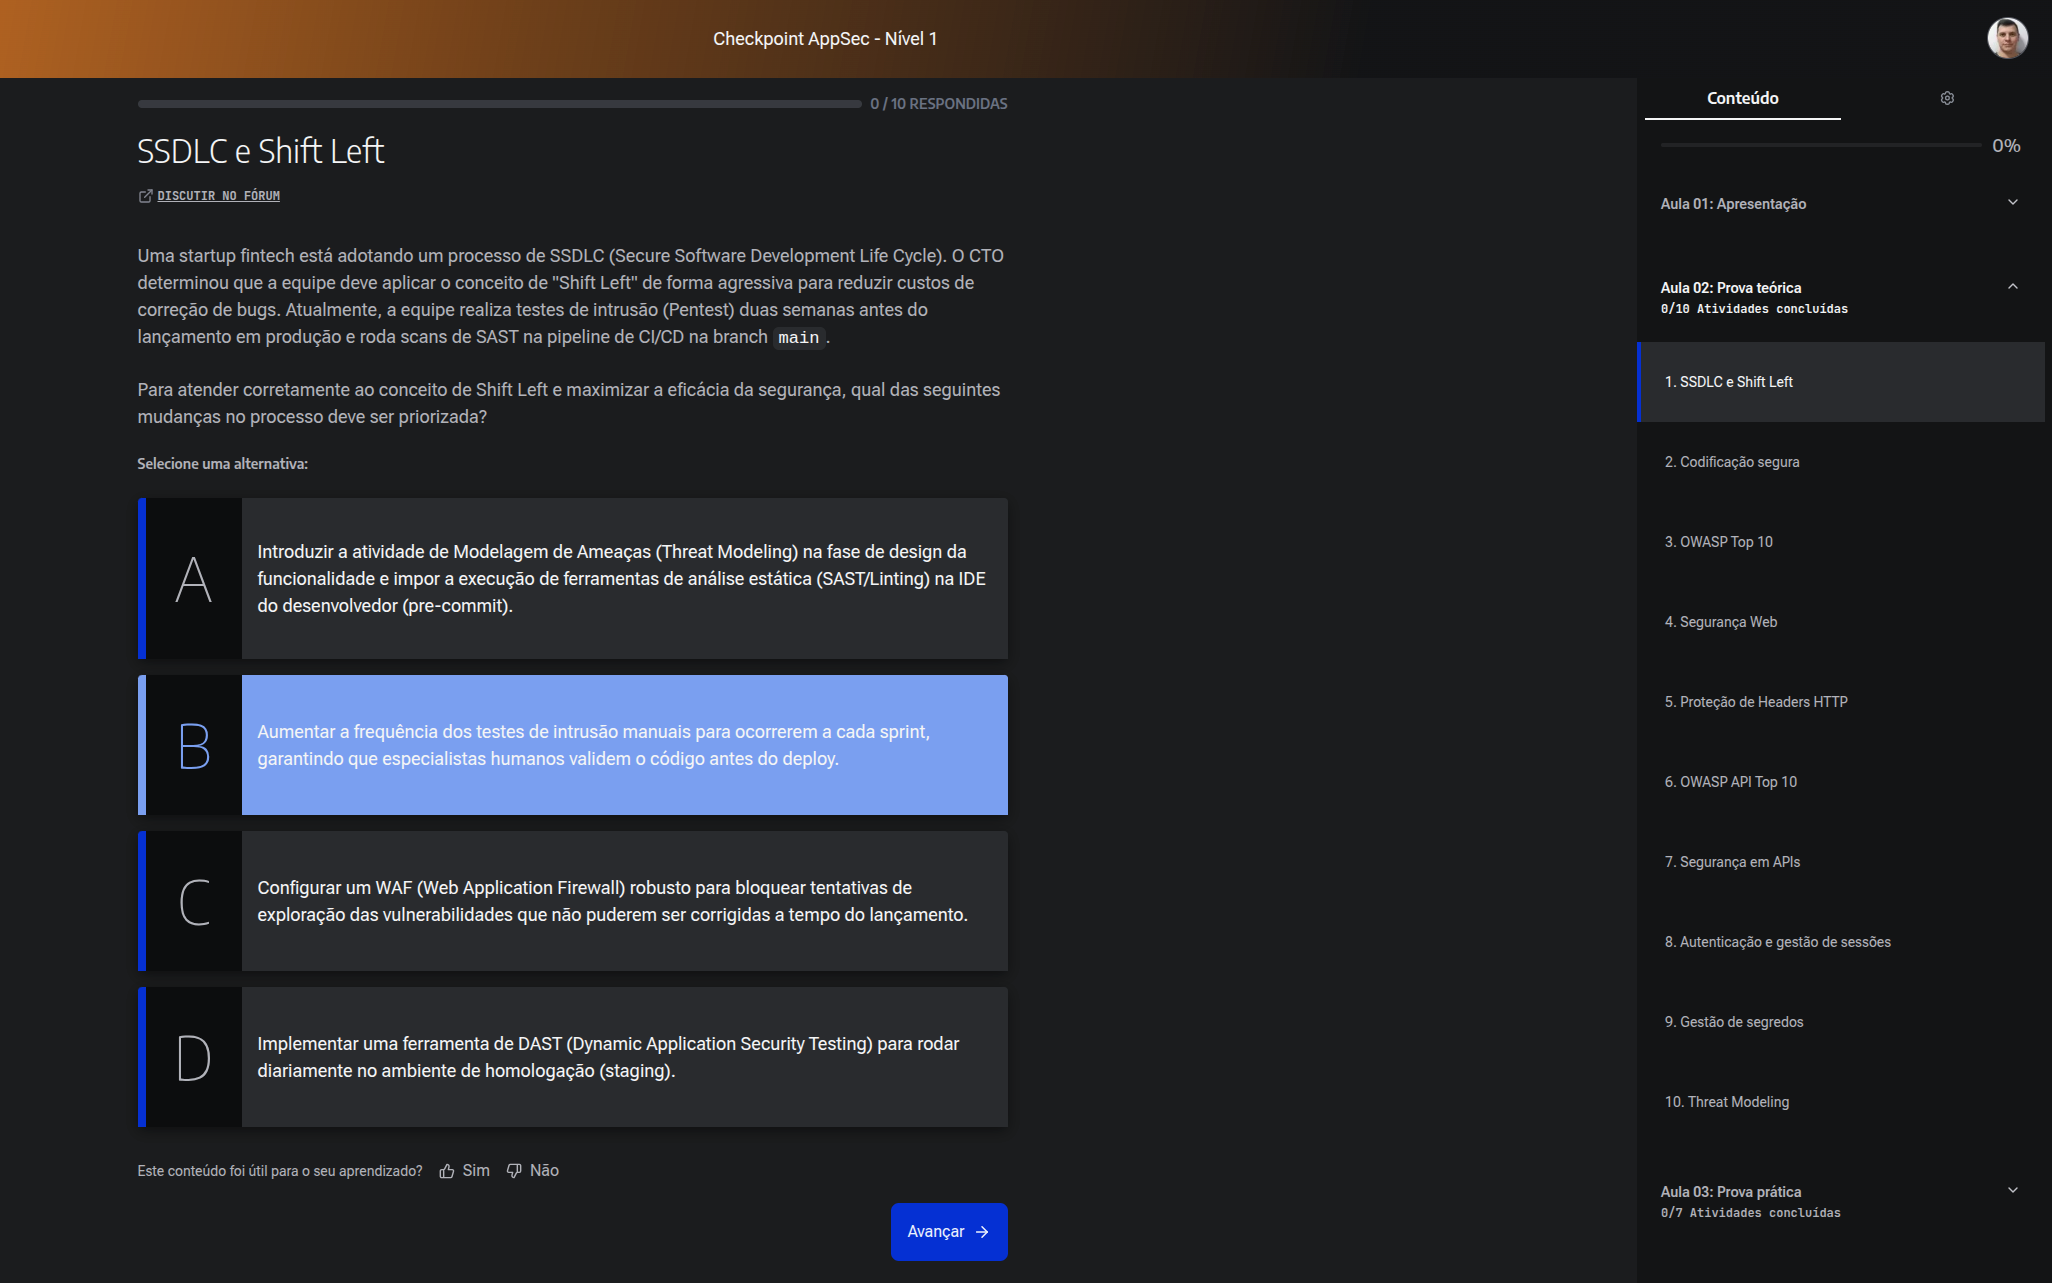This screenshot has width=2052, height=1283.
Task: Click the external link icon for the forum
Action: click(145, 196)
